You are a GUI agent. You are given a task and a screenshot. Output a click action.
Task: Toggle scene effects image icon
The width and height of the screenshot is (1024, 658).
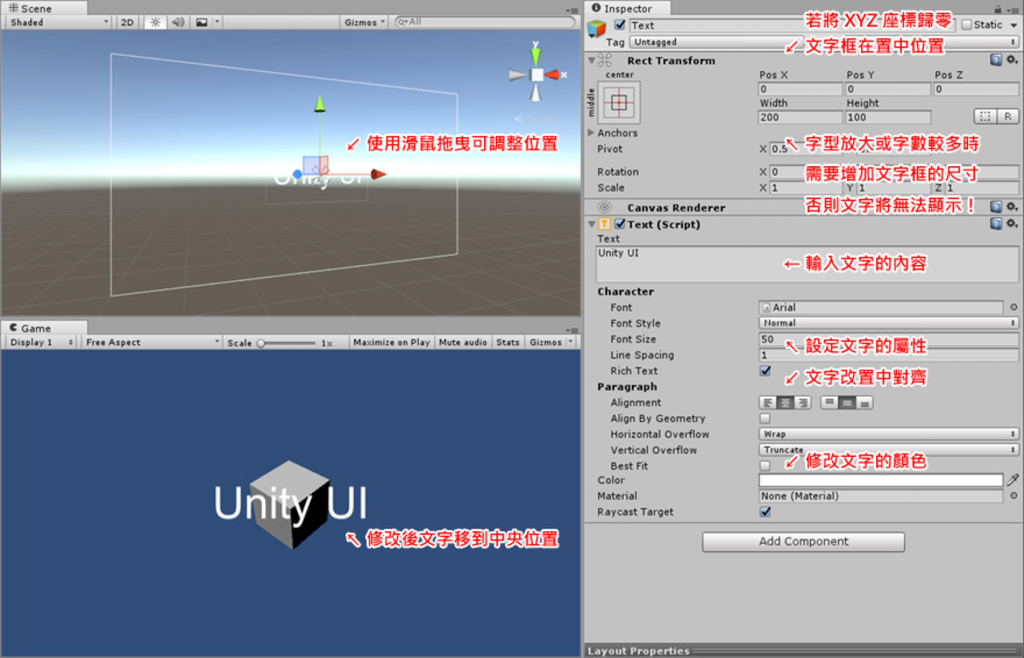(202, 22)
